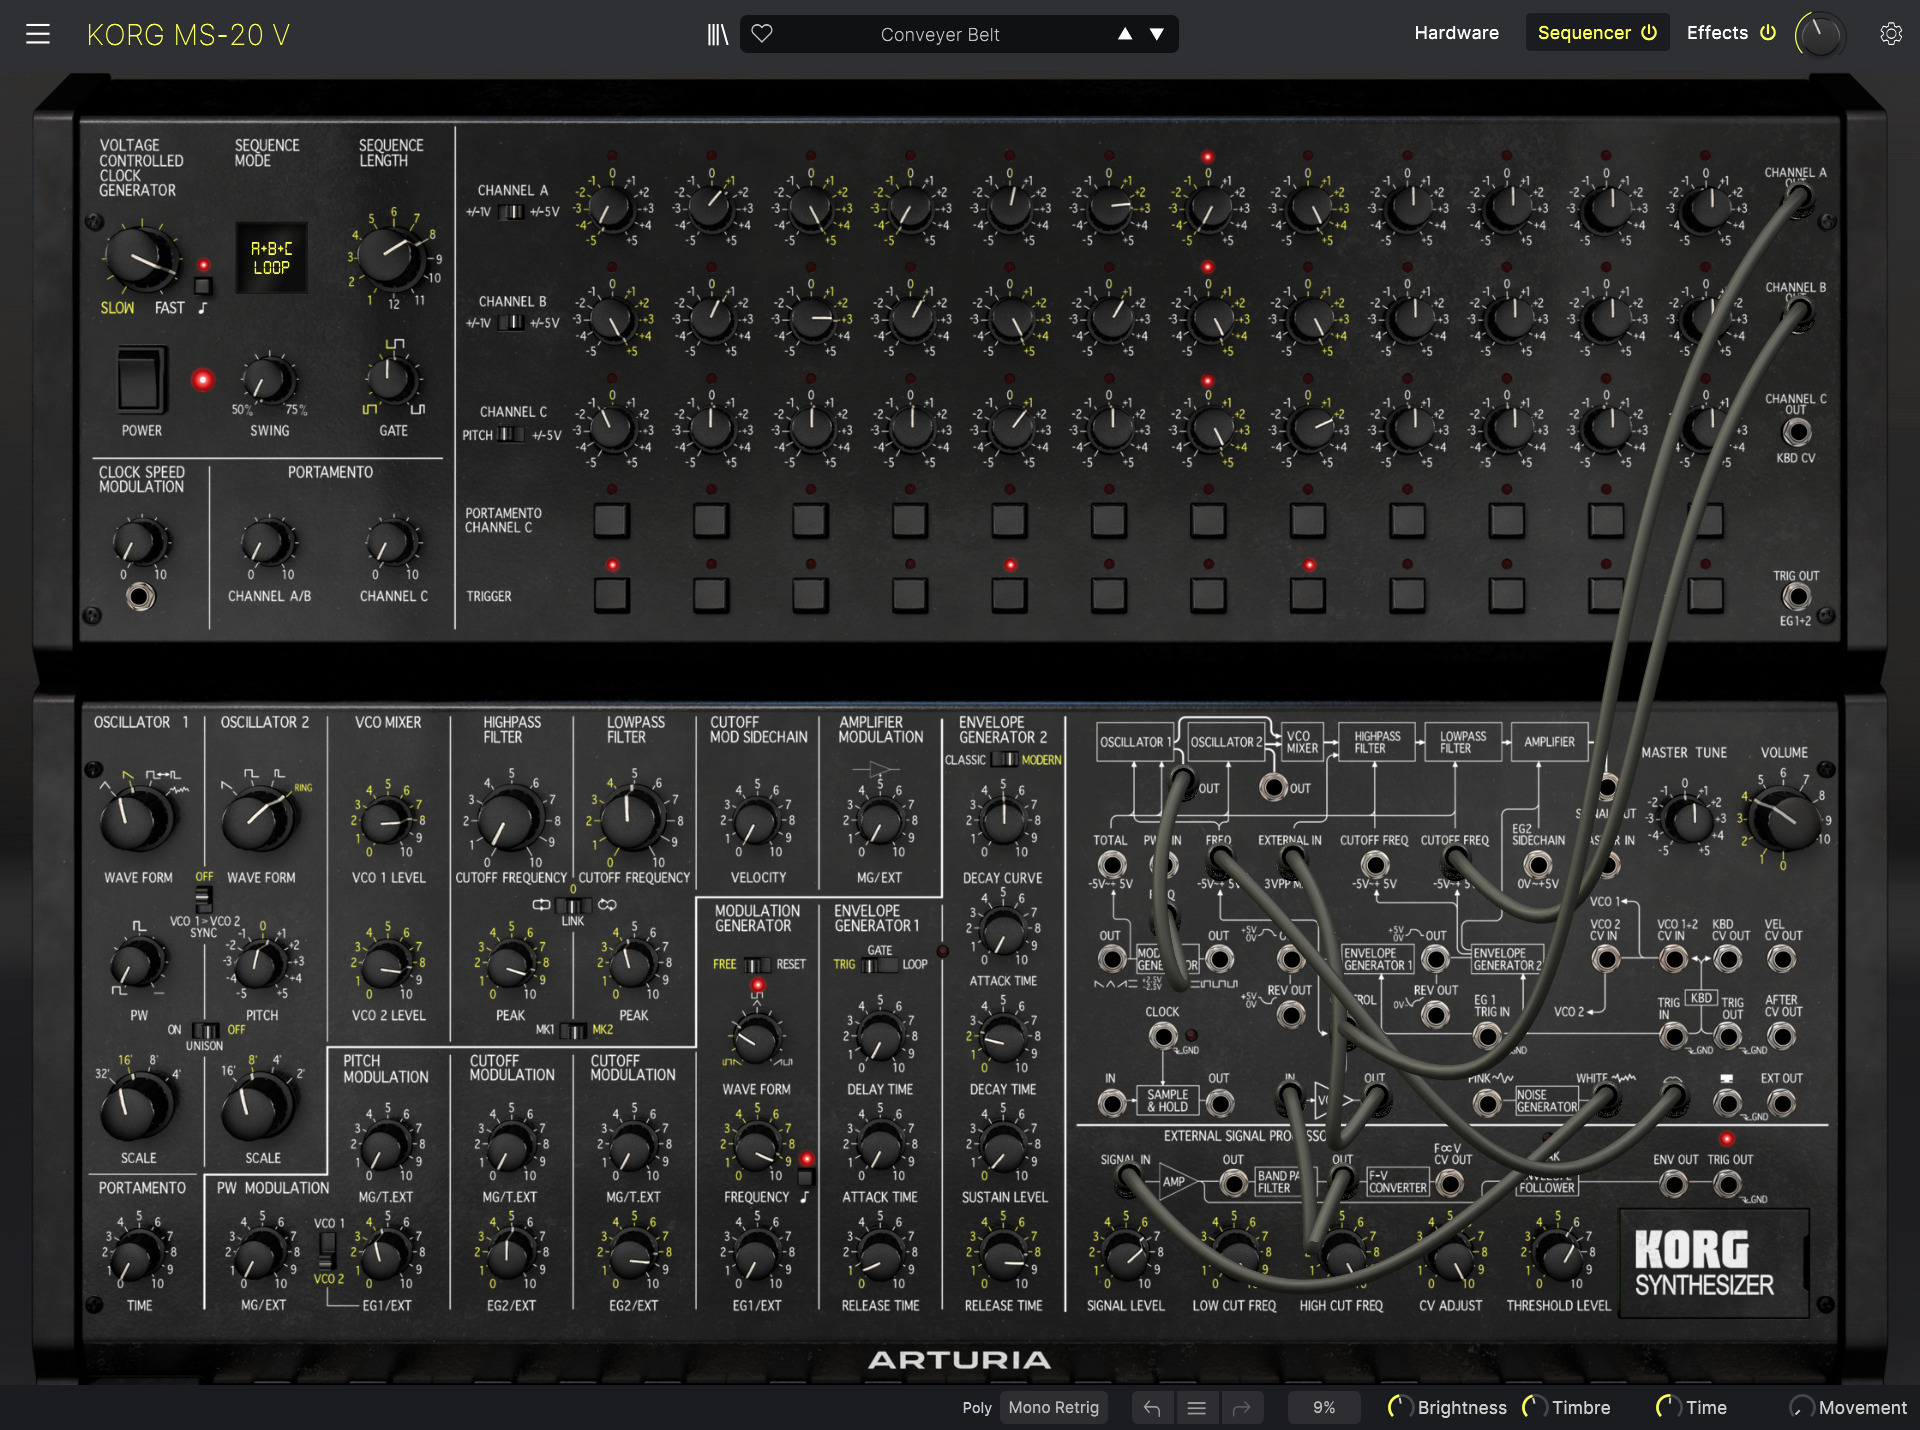Click the Movement macro knob
The width and height of the screenshot is (1920, 1430).
point(1801,1407)
